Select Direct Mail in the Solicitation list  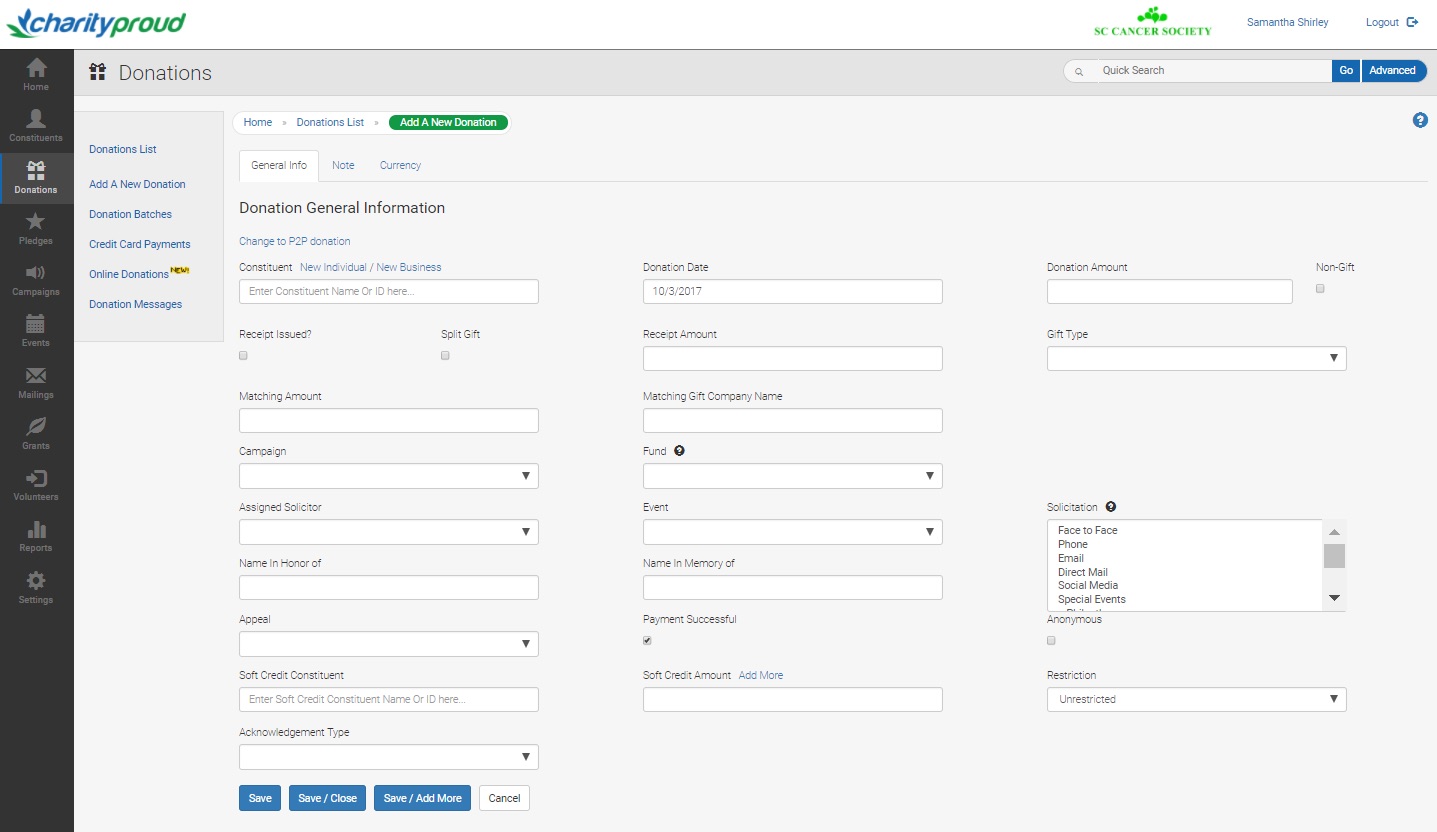(1084, 571)
